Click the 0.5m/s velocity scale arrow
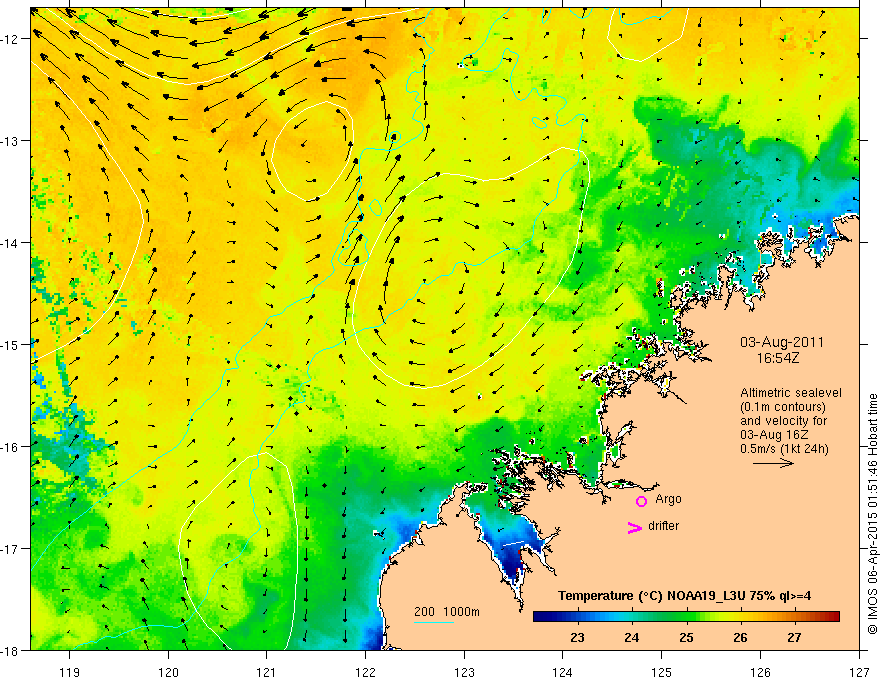This screenshot has height=680, width=880. point(773,463)
